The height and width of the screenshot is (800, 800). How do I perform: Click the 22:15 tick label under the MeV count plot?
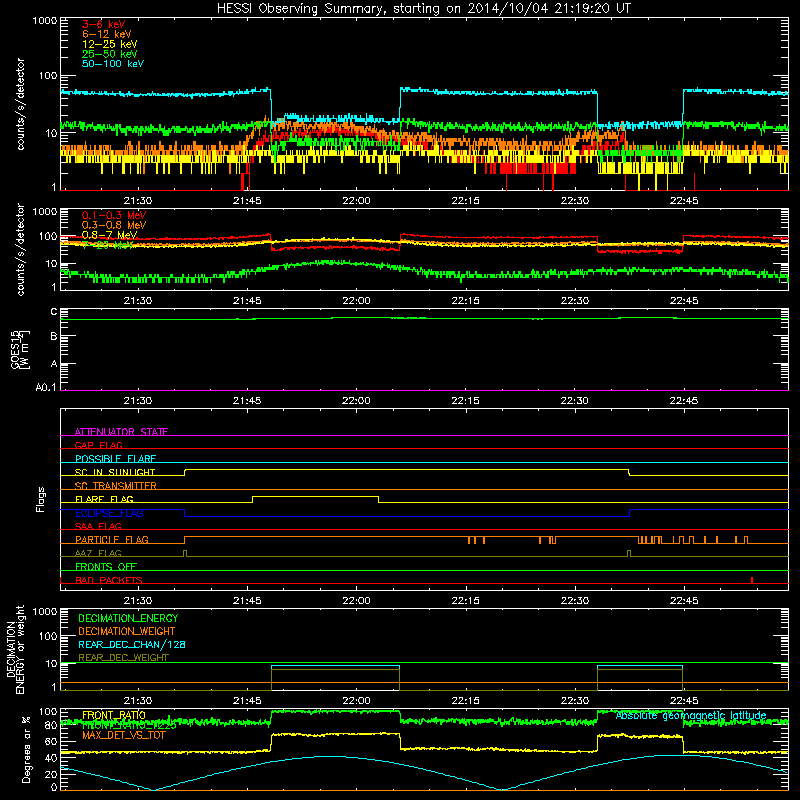pos(465,301)
